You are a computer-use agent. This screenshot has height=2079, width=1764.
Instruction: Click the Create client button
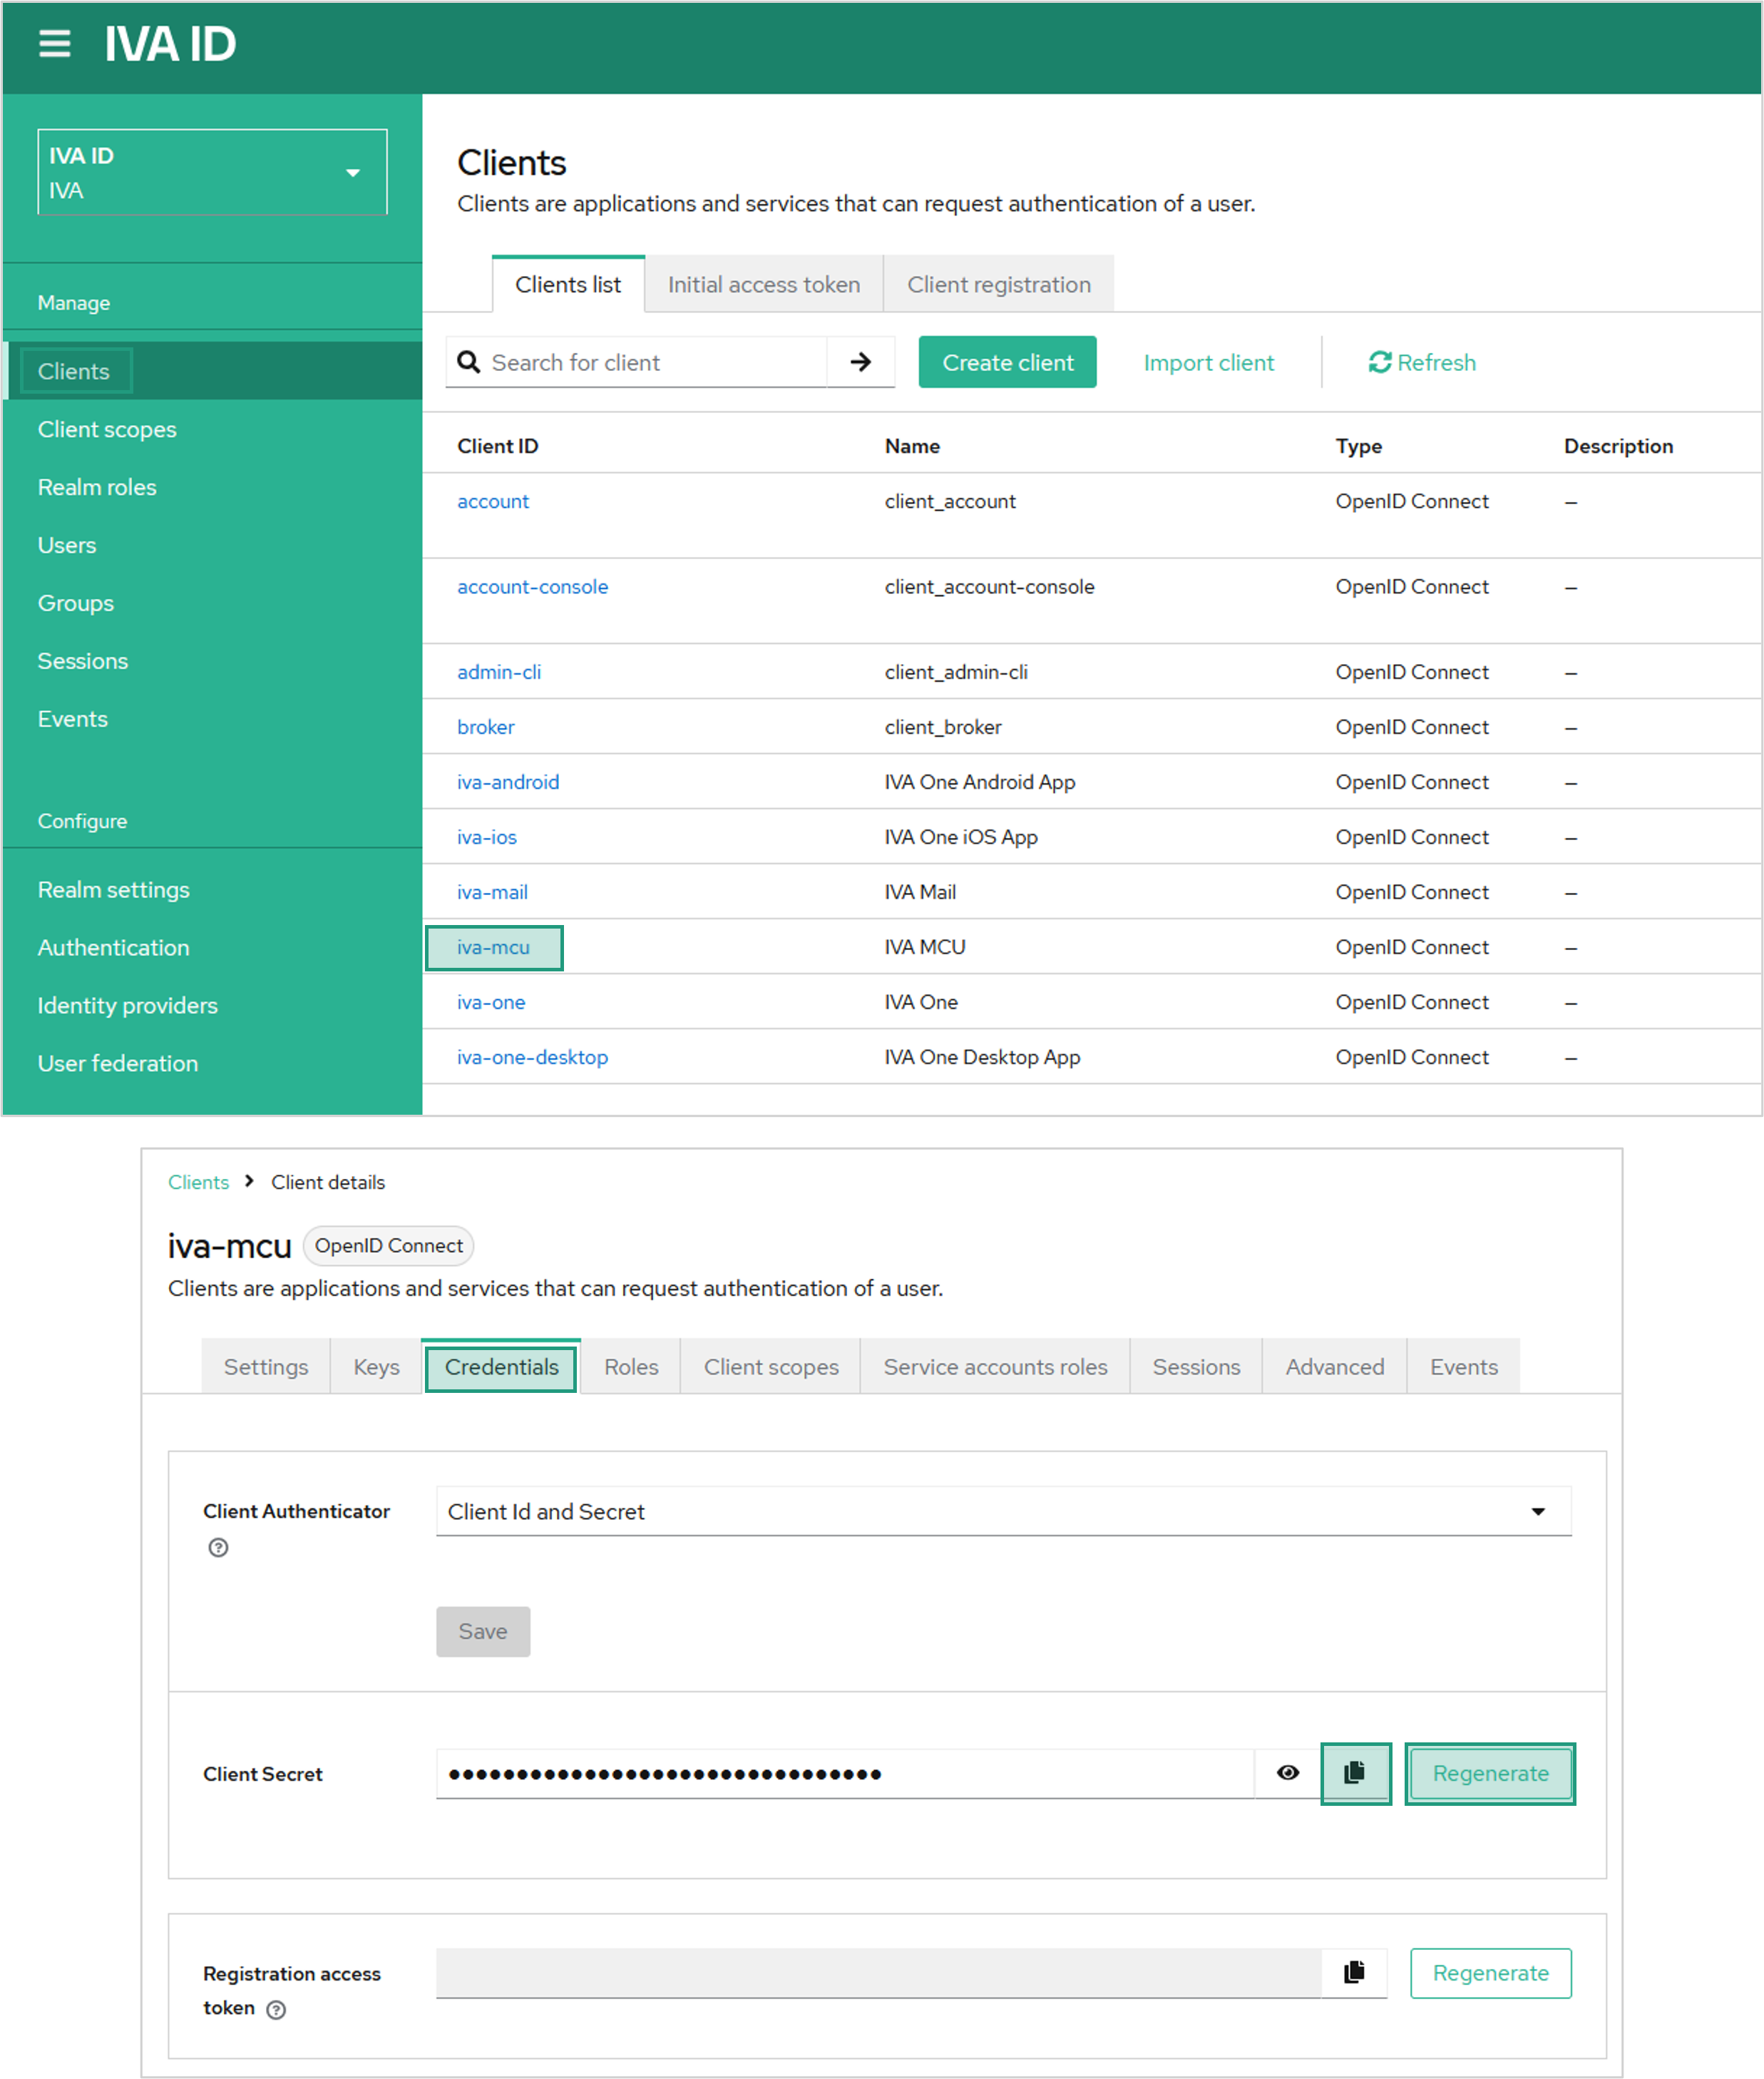(x=1007, y=362)
